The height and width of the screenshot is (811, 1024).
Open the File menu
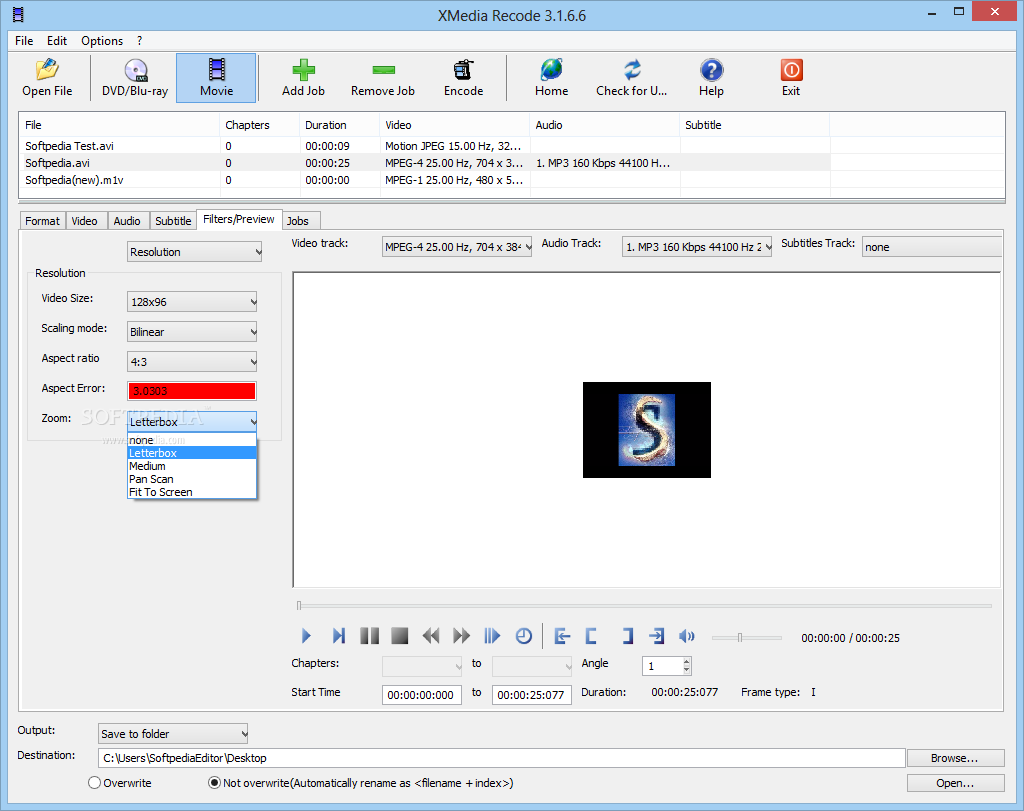coord(24,40)
